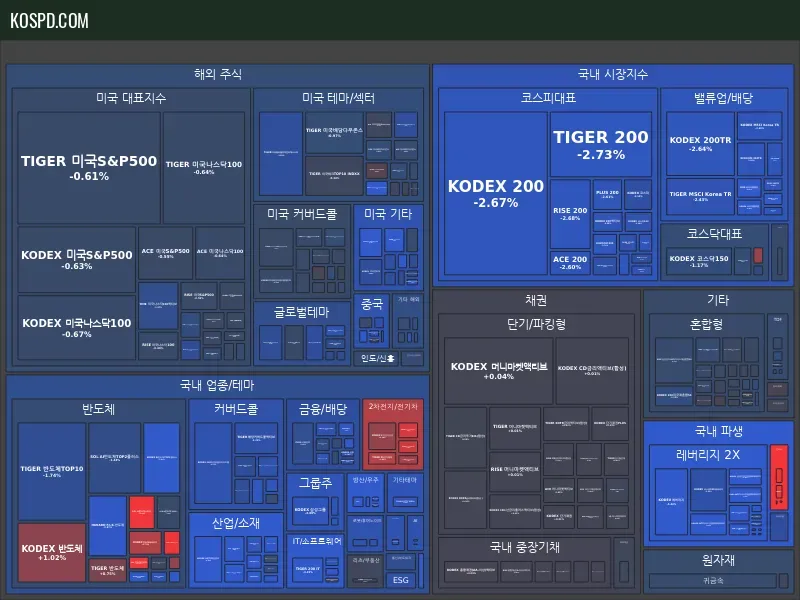Click the 해외 주식 group header

click(x=218, y=74)
